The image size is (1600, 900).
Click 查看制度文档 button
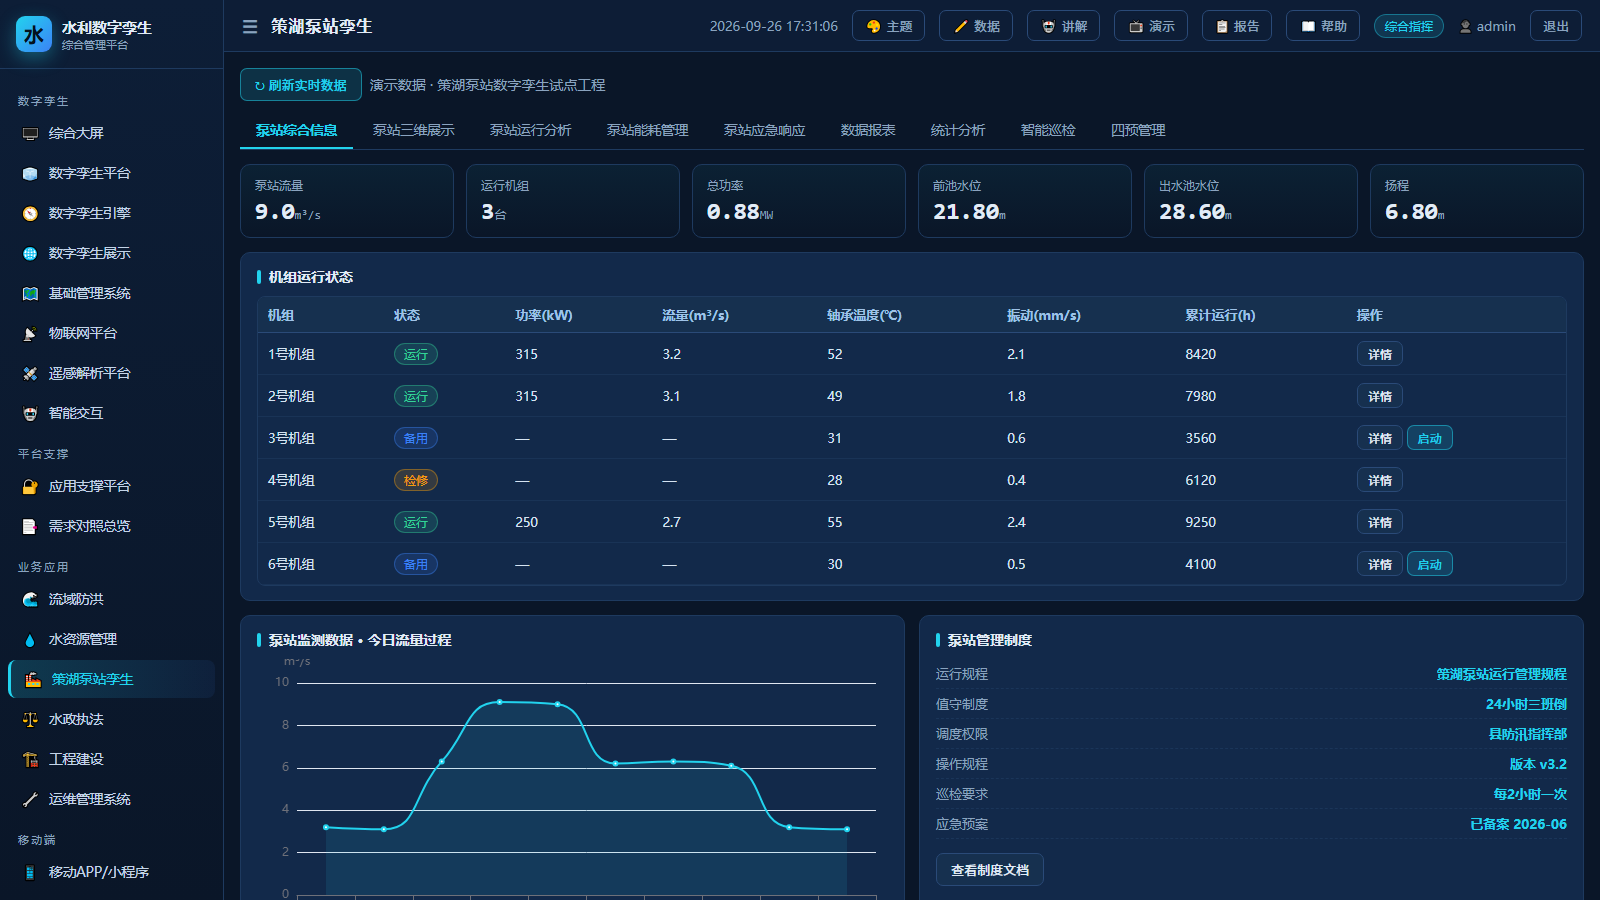click(990, 870)
